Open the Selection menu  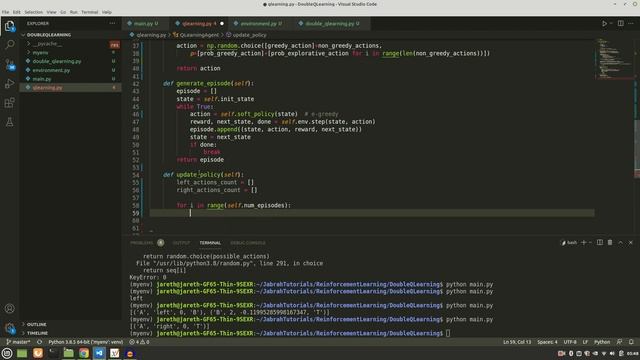coord(33,12)
